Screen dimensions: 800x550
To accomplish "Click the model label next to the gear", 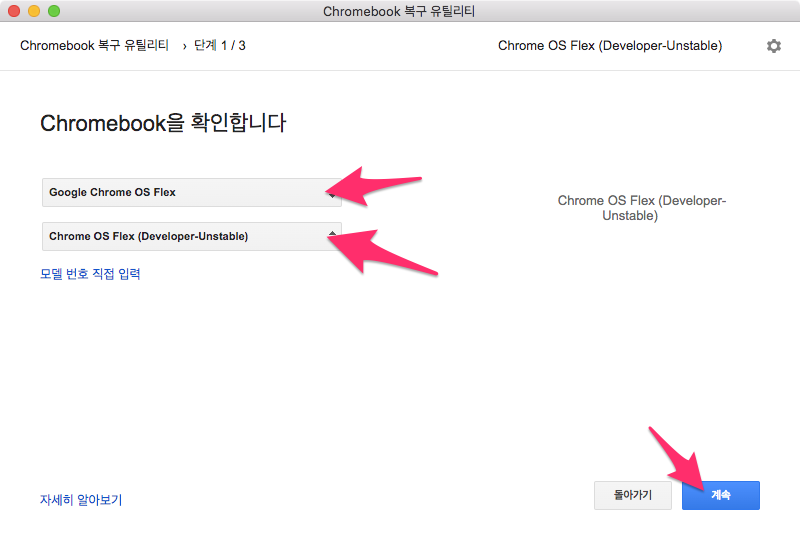I will click(610, 45).
